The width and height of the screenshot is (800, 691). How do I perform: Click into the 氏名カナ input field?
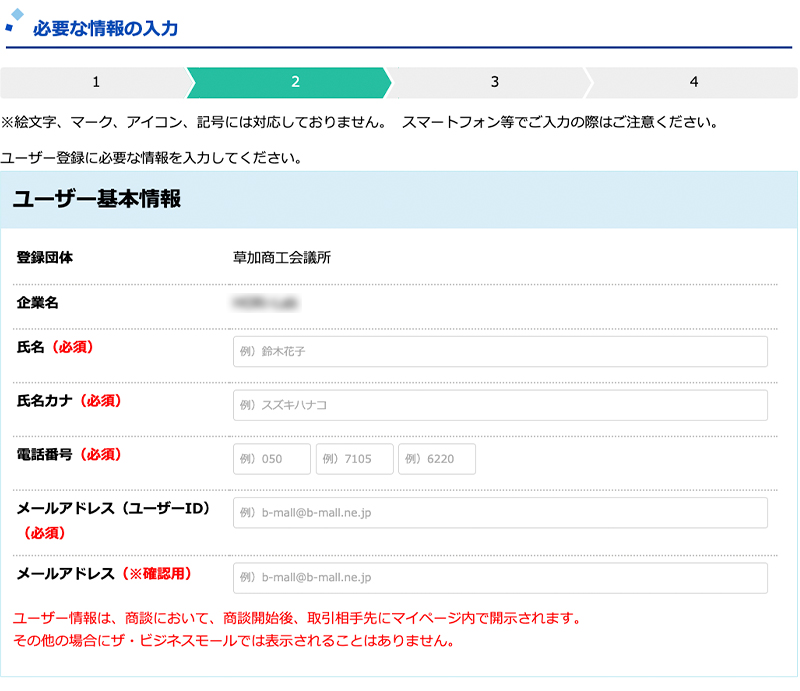click(500, 405)
